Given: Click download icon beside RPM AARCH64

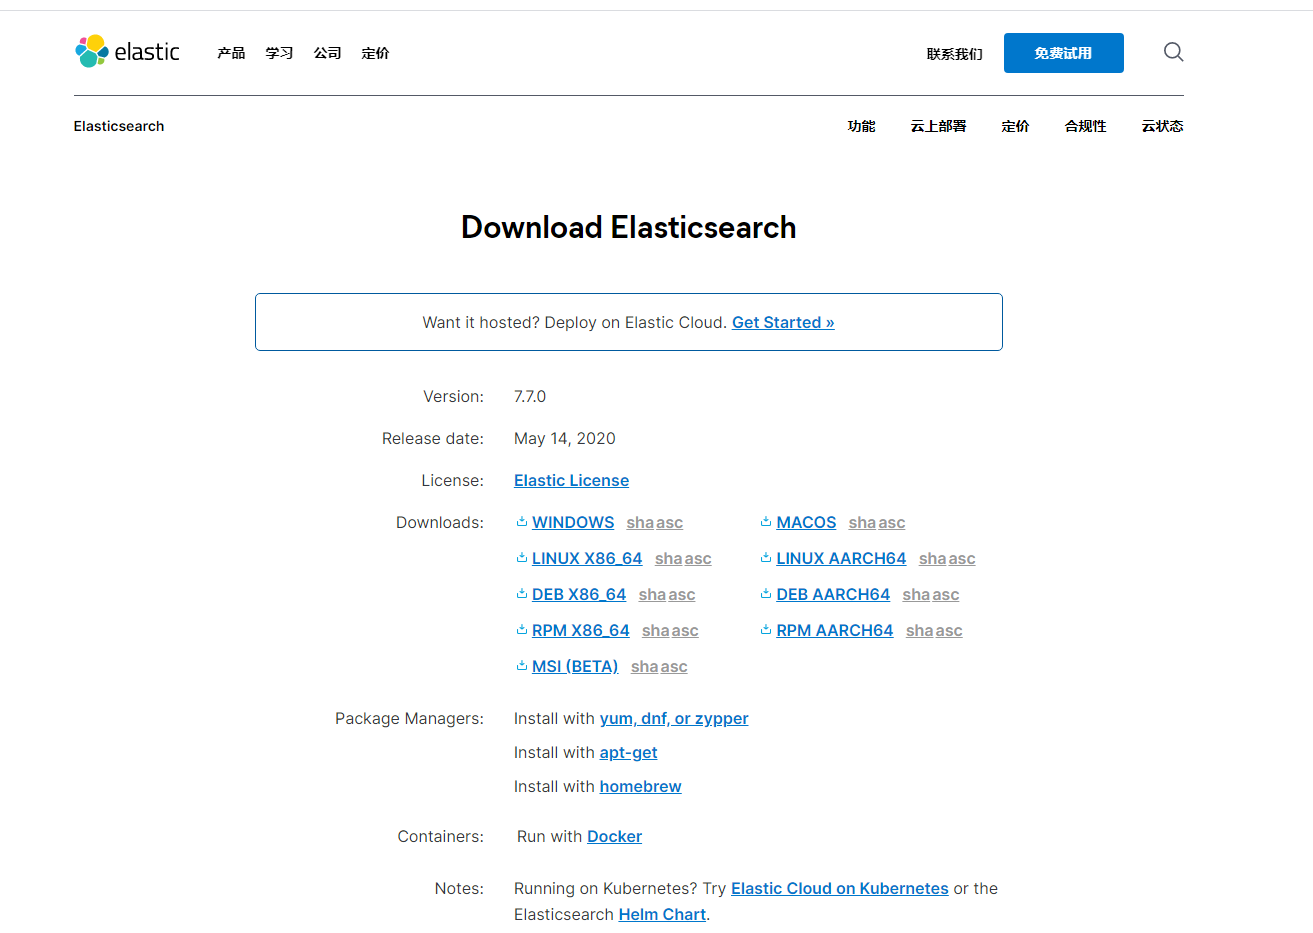Looking at the screenshot, I should point(766,629).
